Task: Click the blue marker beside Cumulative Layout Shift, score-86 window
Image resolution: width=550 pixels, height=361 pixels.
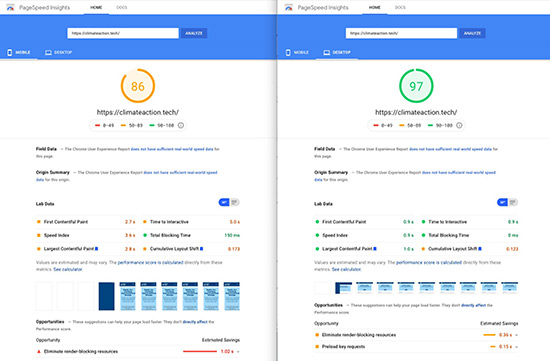Action: (201, 249)
